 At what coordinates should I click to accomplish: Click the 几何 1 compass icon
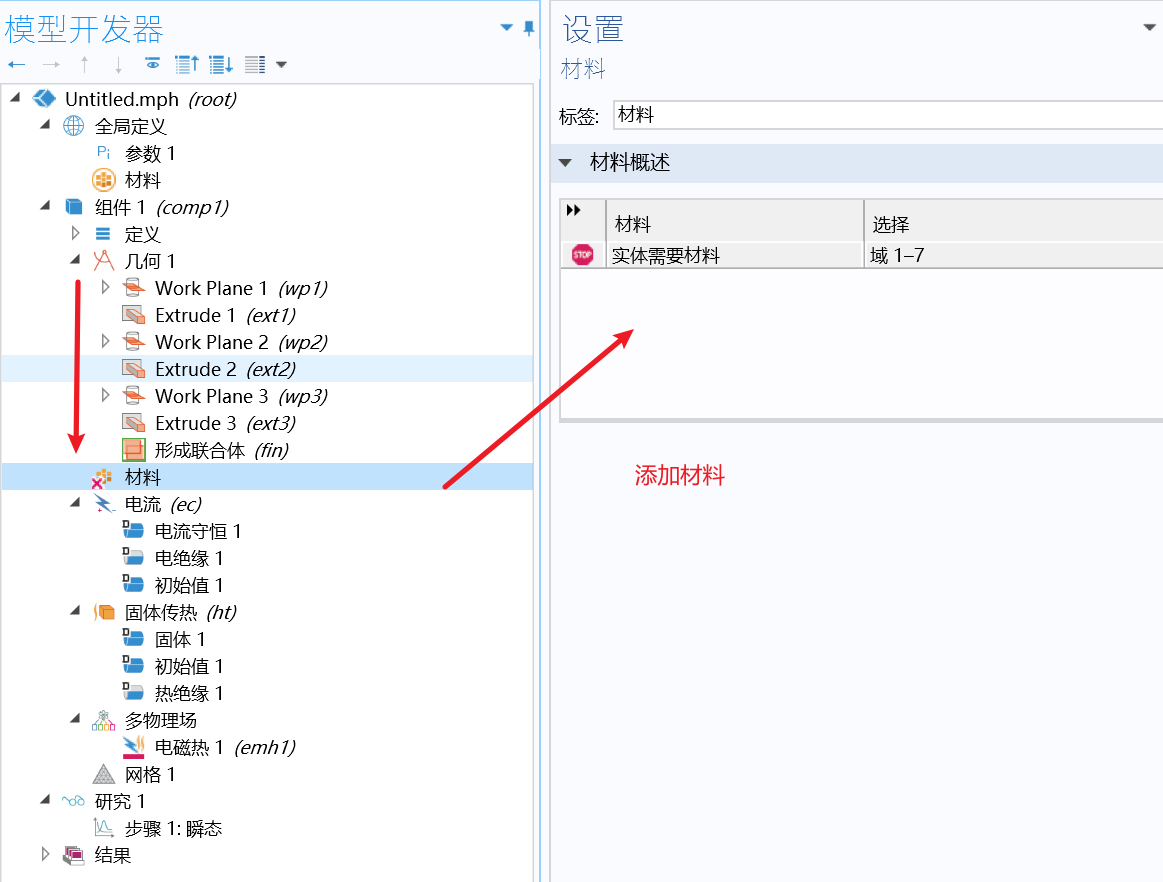click(104, 261)
